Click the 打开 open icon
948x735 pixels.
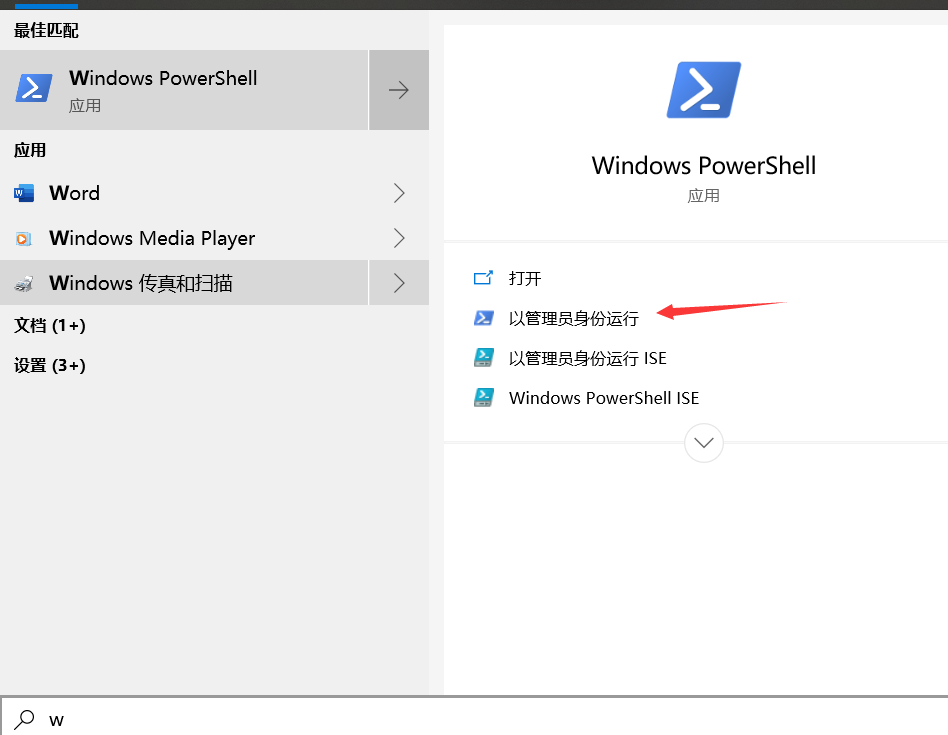coord(483,278)
